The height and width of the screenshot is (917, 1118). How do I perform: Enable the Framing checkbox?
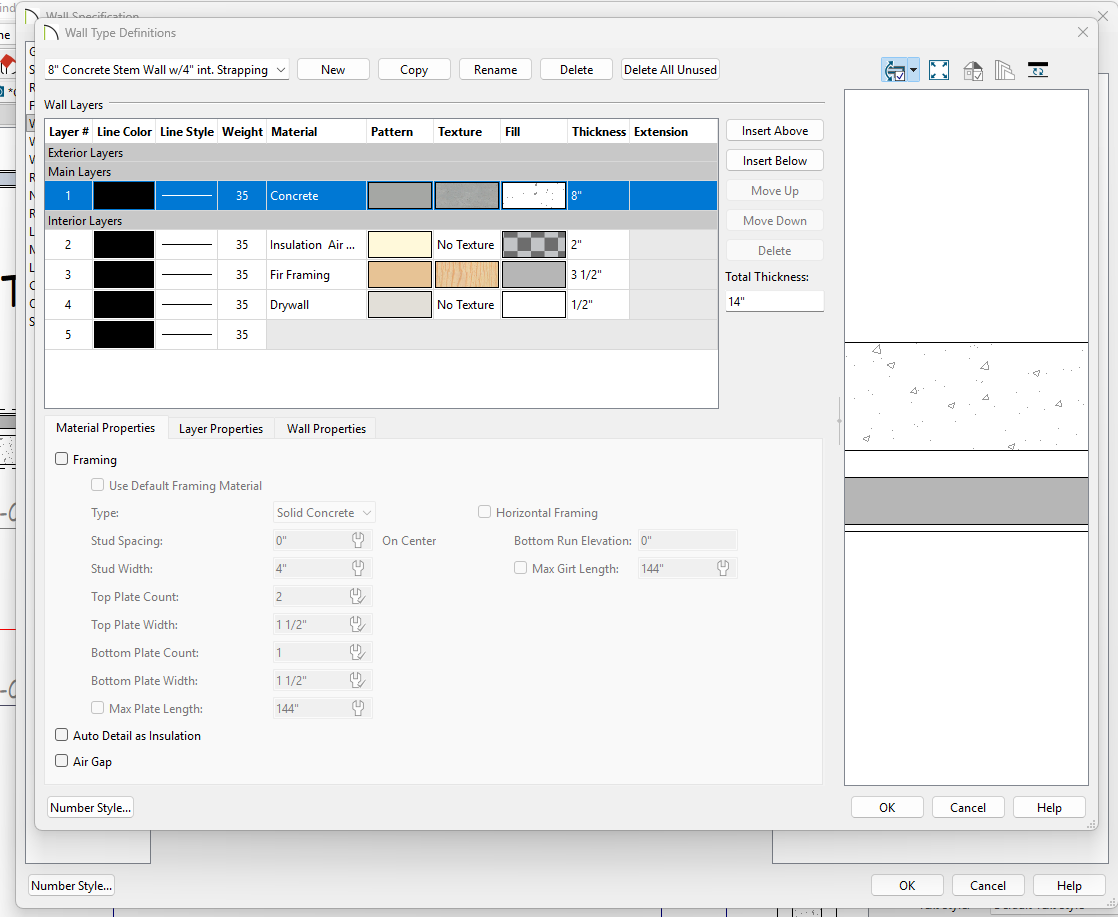(62, 460)
